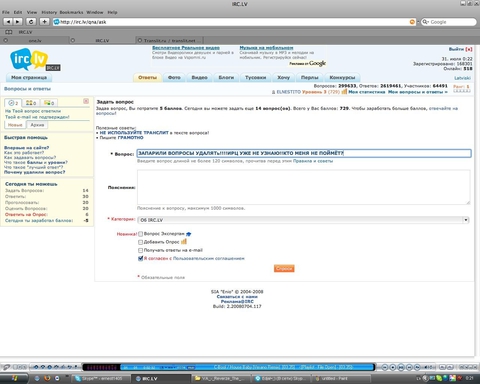Open the Впервые на сайте? link
480x384 pixels.
27,148
